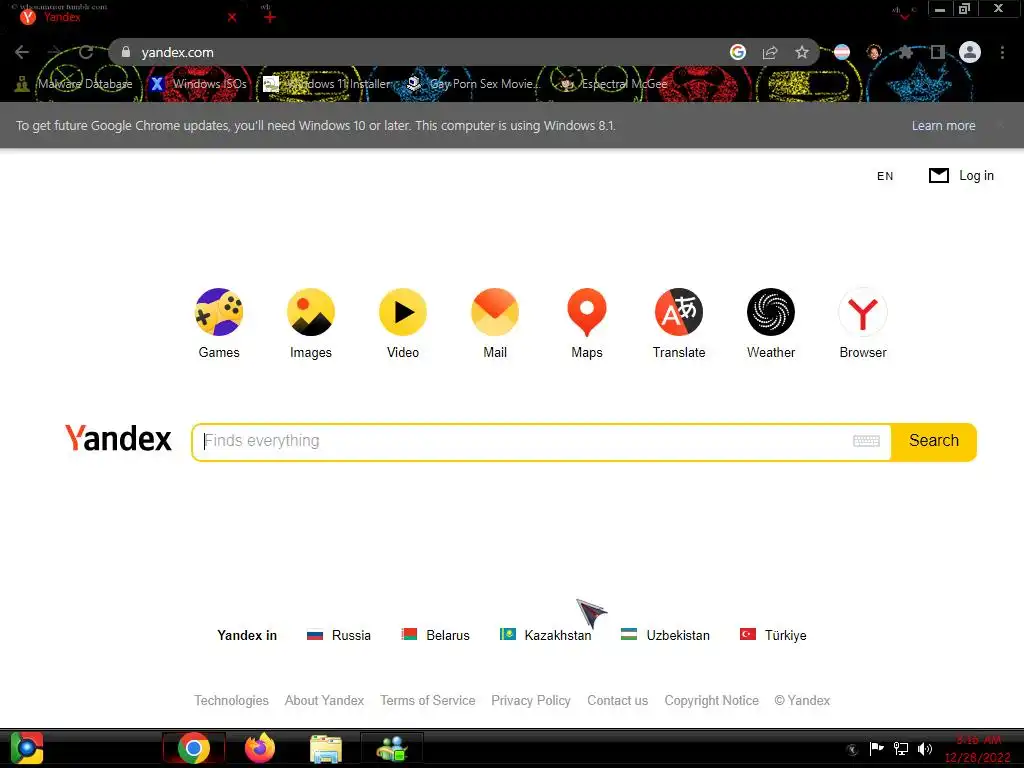This screenshot has width=1024, height=768.
Task: Open the EN language selector
Action: pyautogui.click(x=885, y=176)
